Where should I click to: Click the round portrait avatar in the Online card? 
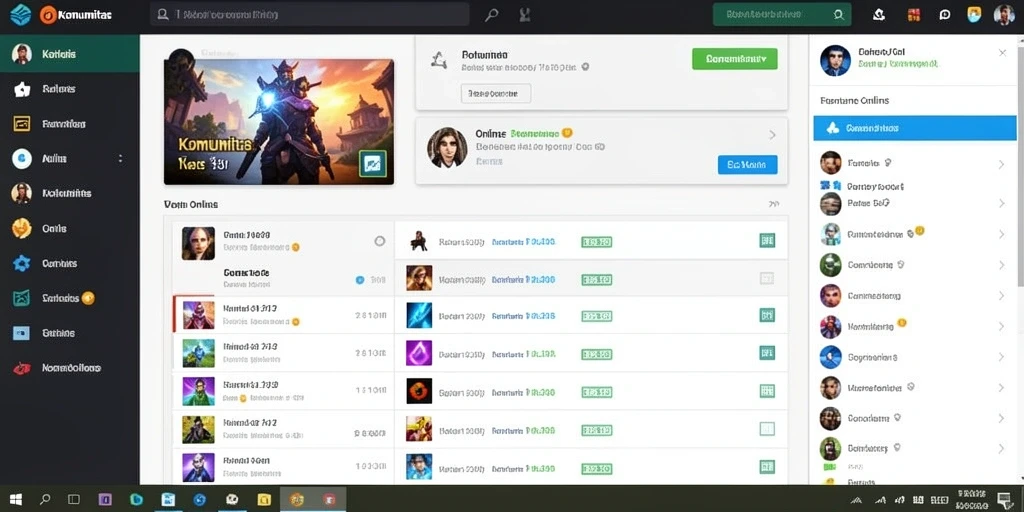(447, 148)
